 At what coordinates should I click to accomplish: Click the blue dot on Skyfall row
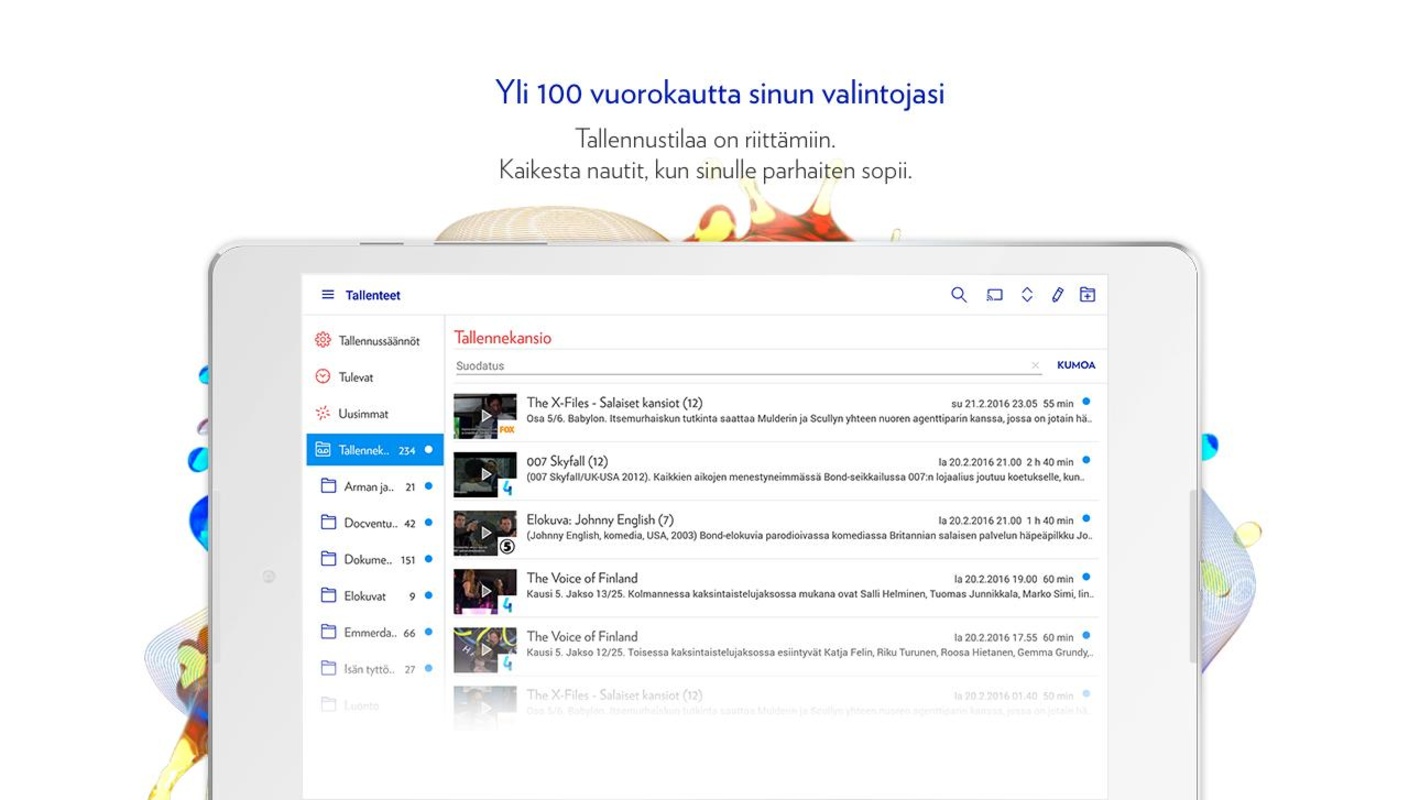pos(1086,460)
